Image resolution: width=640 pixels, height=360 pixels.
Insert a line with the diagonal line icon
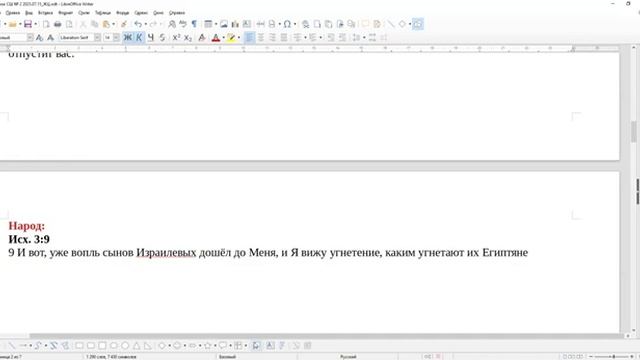pyautogui.click(x=391, y=24)
